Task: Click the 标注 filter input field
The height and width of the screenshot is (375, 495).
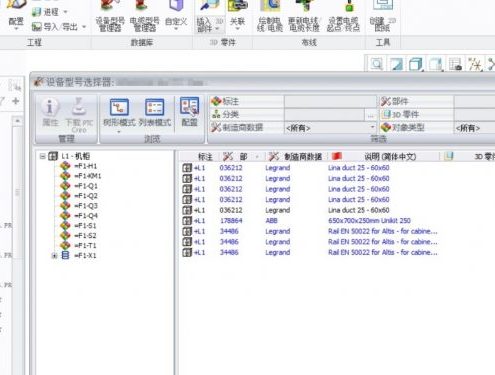Action: 330,101
